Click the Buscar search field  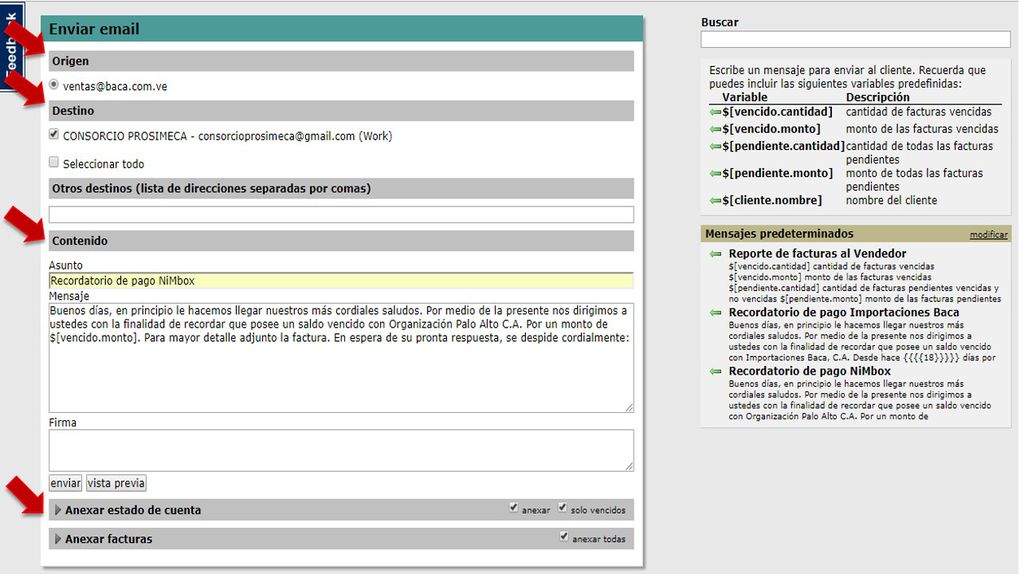(855, 40)
